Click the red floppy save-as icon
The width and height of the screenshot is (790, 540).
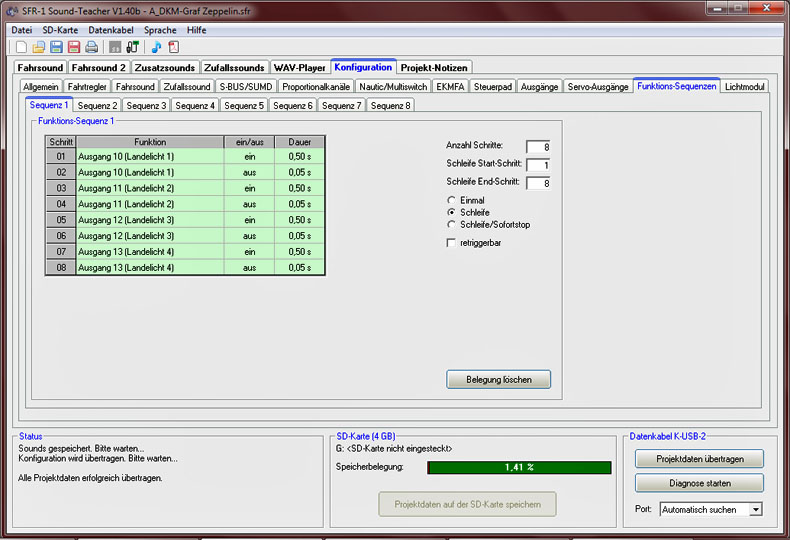pyautogui.click(x=73, y=47)
